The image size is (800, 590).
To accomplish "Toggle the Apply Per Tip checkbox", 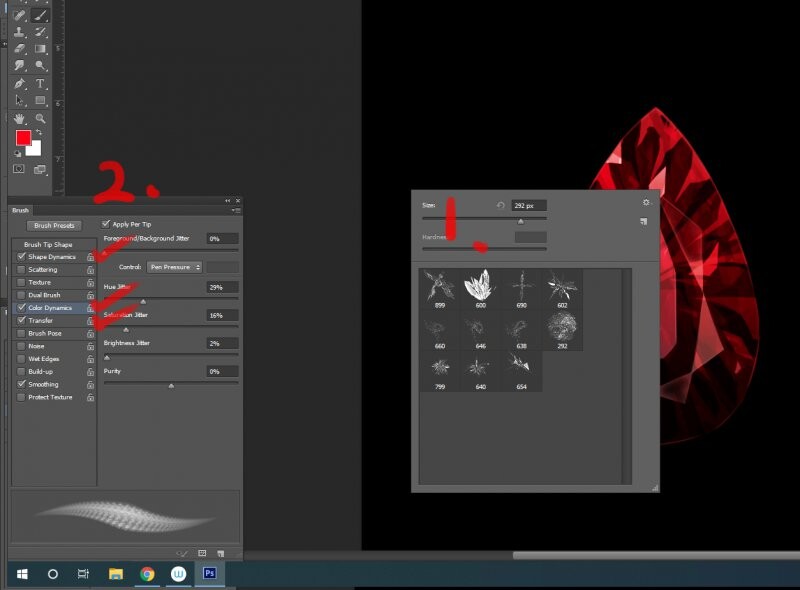I will tap(107, 224).
